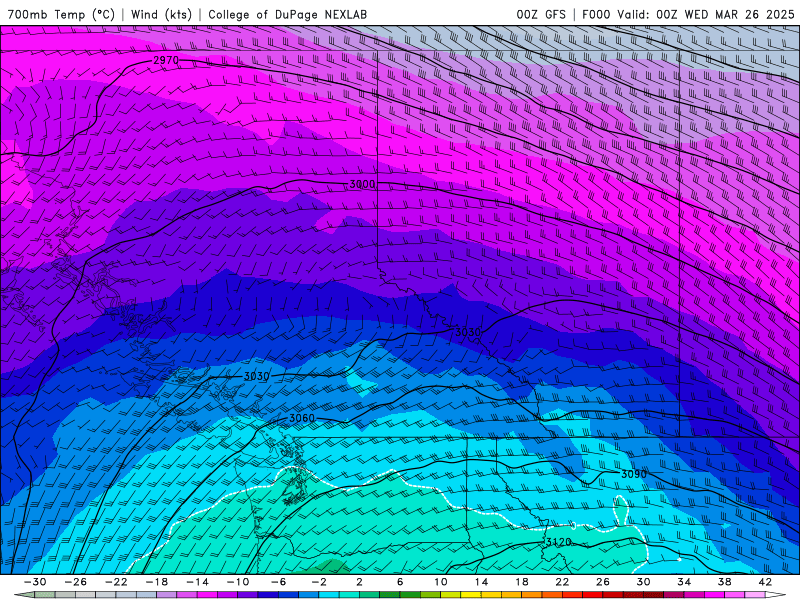Click the 2970 height contour label
Image resolution: width=800 pixels, height=600 pixels.
click(166, 60)
